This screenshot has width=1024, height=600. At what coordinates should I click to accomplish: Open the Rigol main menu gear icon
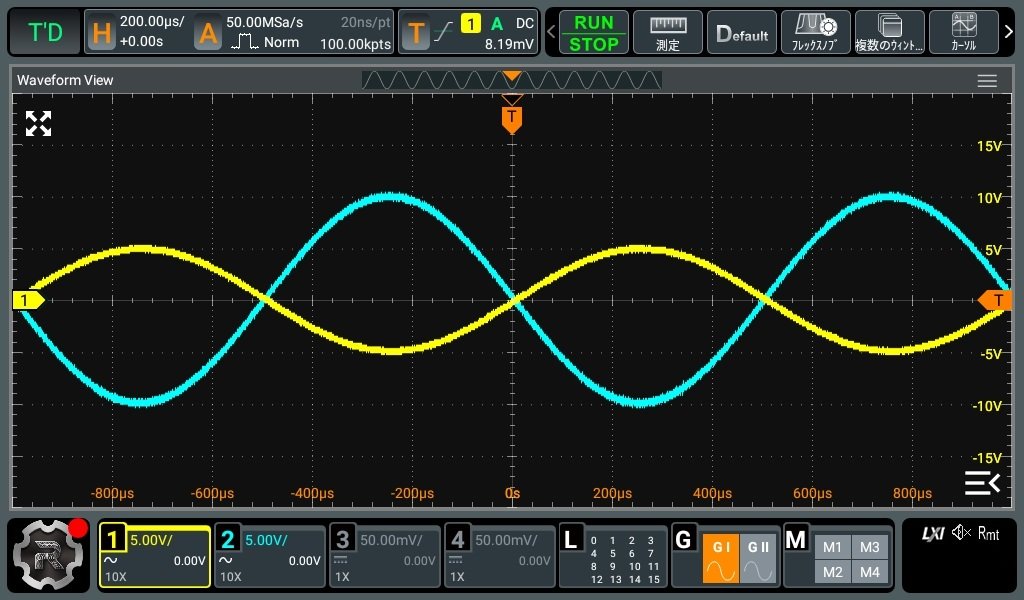point(50,555)
